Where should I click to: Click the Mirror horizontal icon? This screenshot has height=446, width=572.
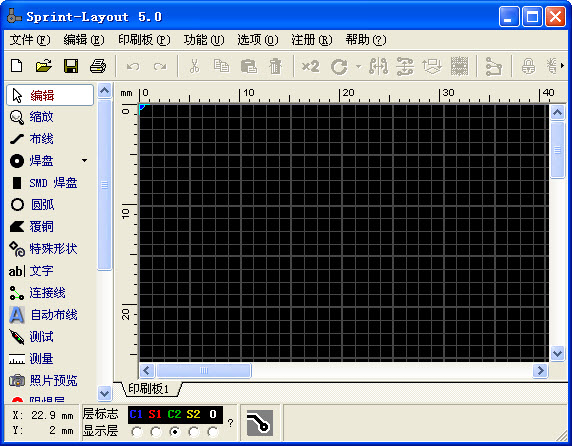click(378, 66)
